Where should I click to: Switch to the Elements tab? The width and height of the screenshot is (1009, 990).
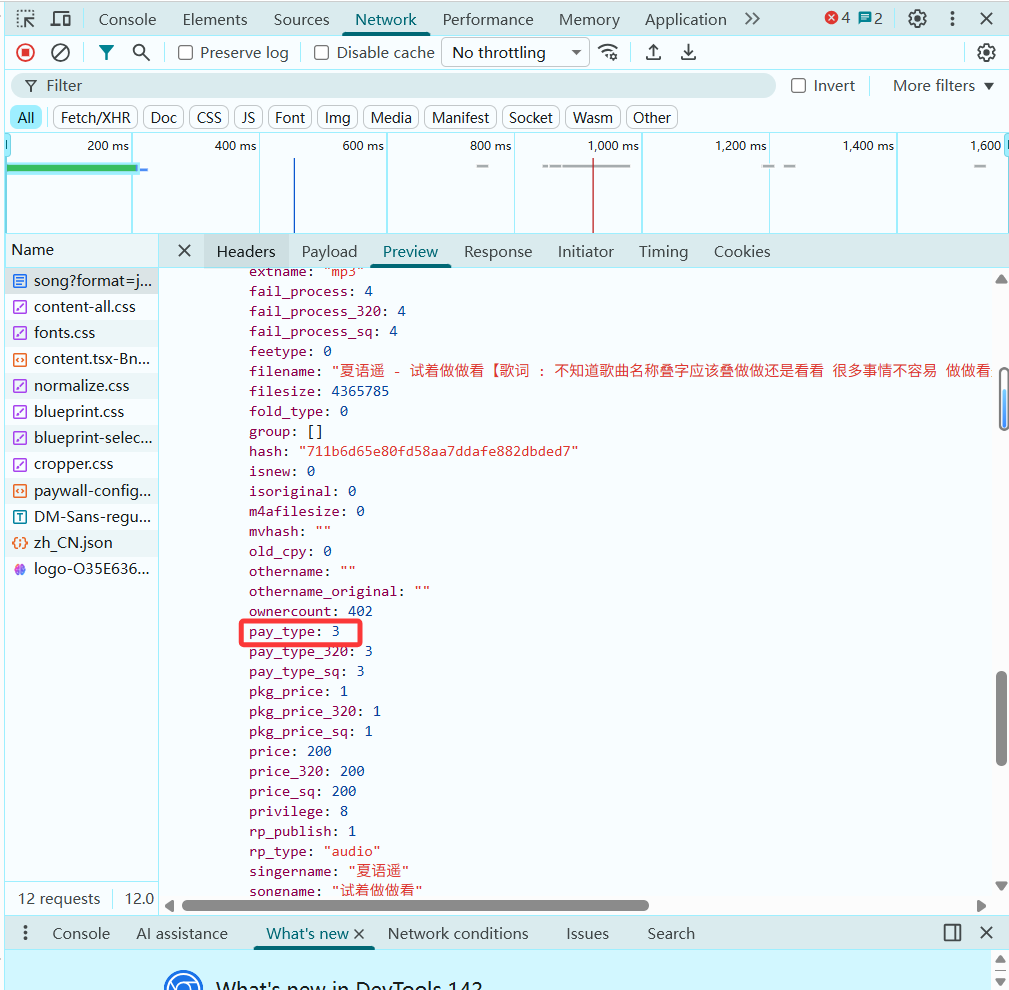point(215,19)
